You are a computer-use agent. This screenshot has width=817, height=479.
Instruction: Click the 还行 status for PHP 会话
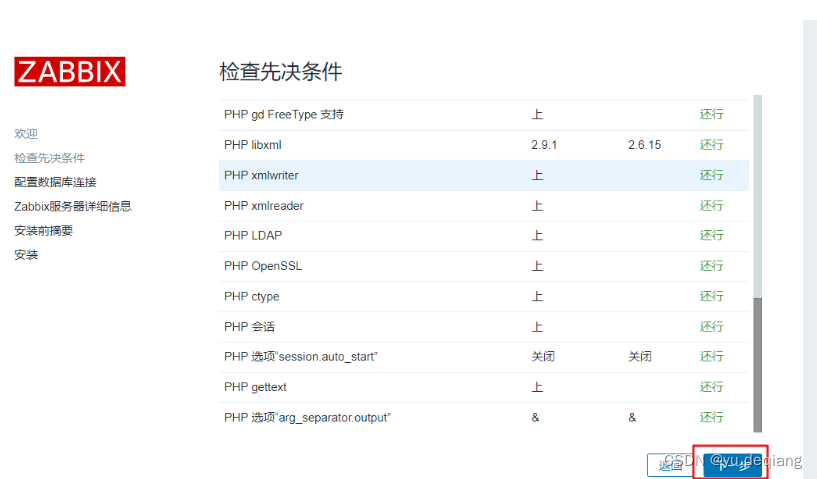[711, 327]
